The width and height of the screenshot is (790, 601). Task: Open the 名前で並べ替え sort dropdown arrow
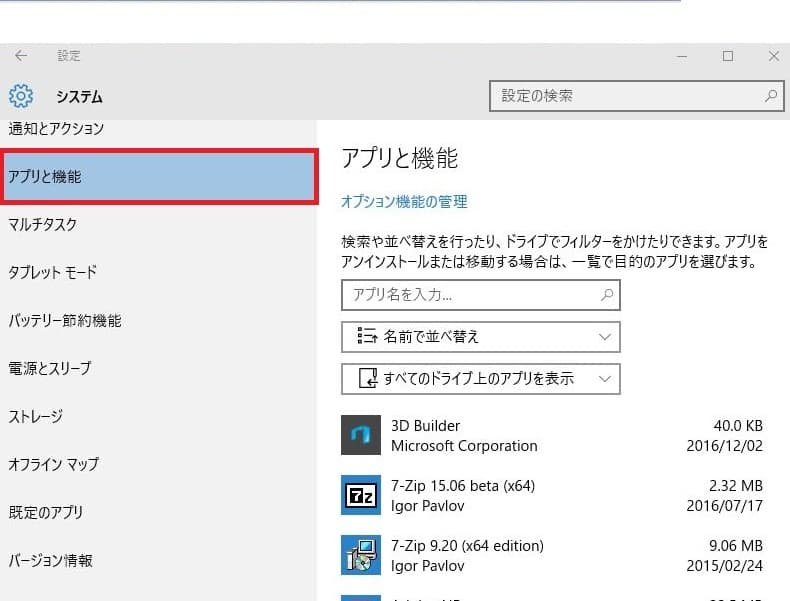605,337
